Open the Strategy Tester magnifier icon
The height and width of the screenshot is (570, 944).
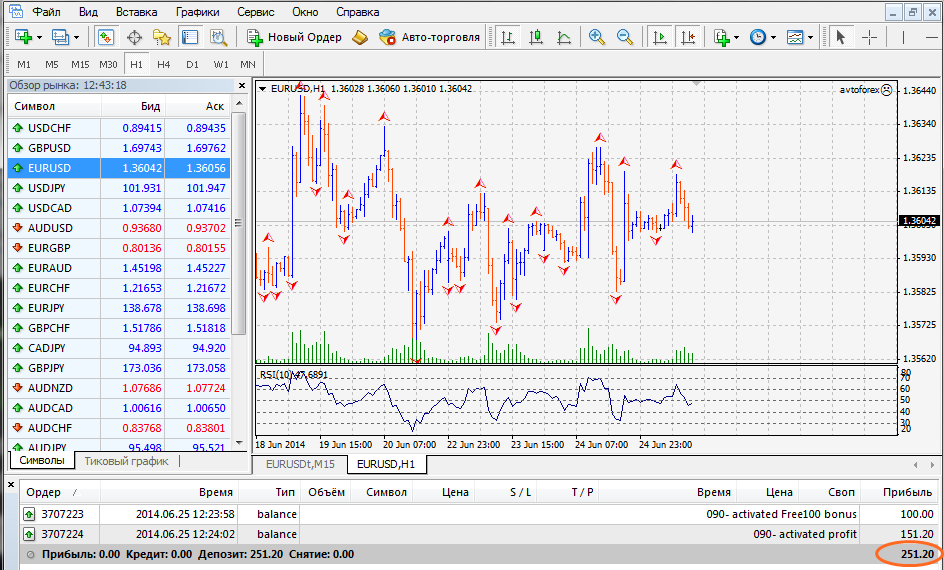[x=218, y=37]
